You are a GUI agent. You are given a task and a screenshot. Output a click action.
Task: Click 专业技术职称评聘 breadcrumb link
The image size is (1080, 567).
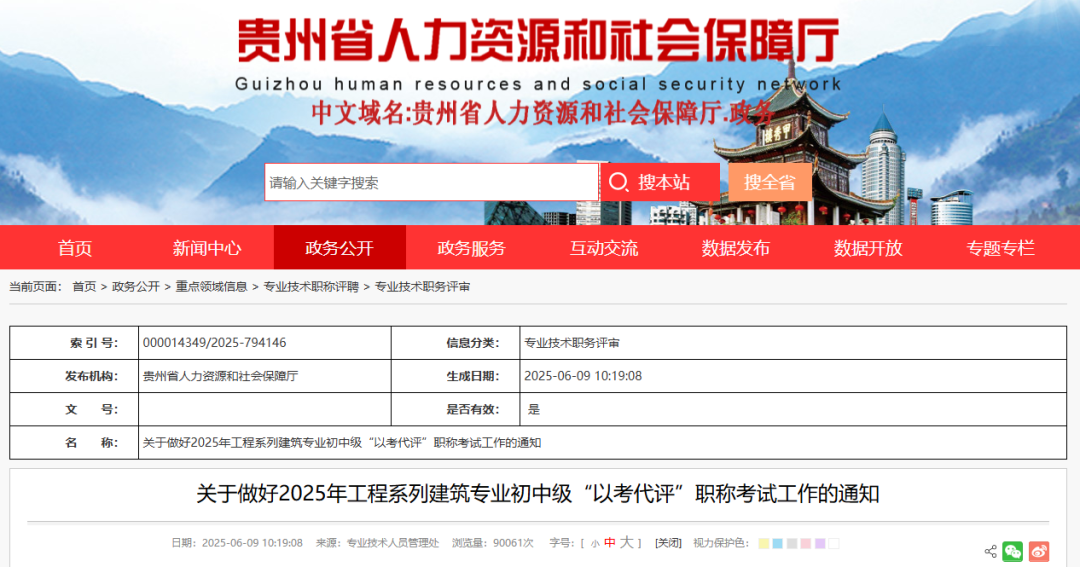[311, 287]
